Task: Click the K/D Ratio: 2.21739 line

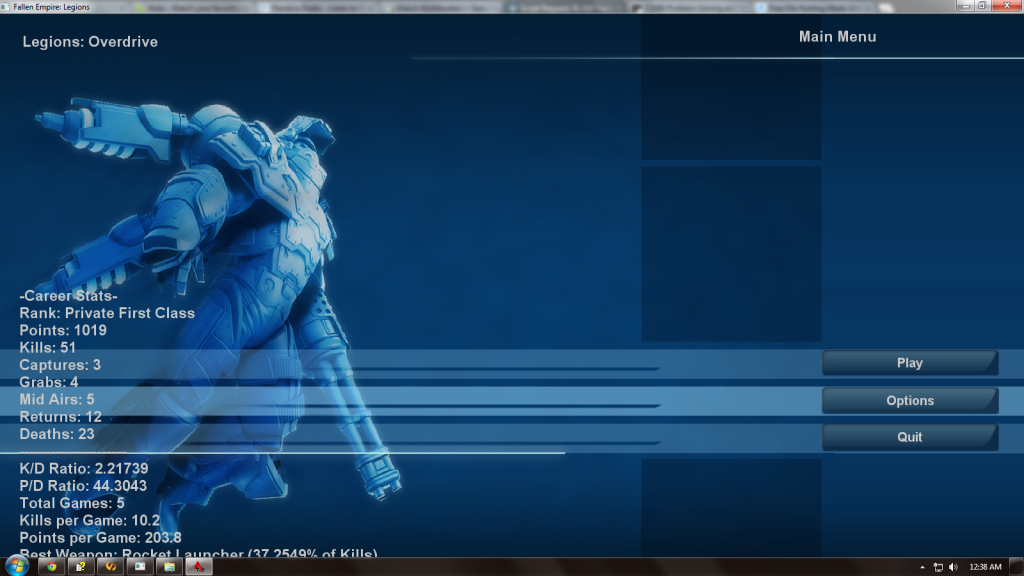Action: [84, 468]
